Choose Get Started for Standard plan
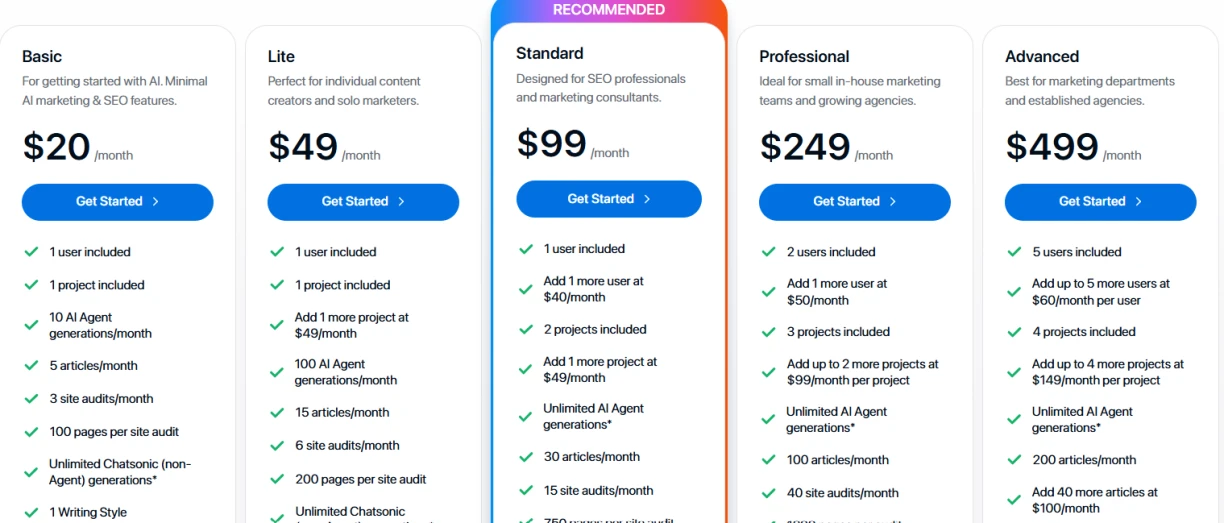The height and width of the screenshot is (523, 1224). 608,199
